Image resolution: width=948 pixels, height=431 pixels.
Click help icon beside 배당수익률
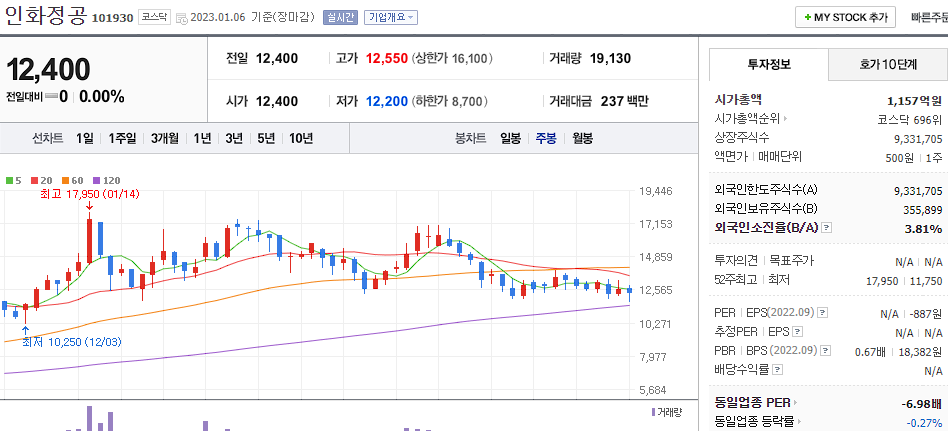pos(778,369)
